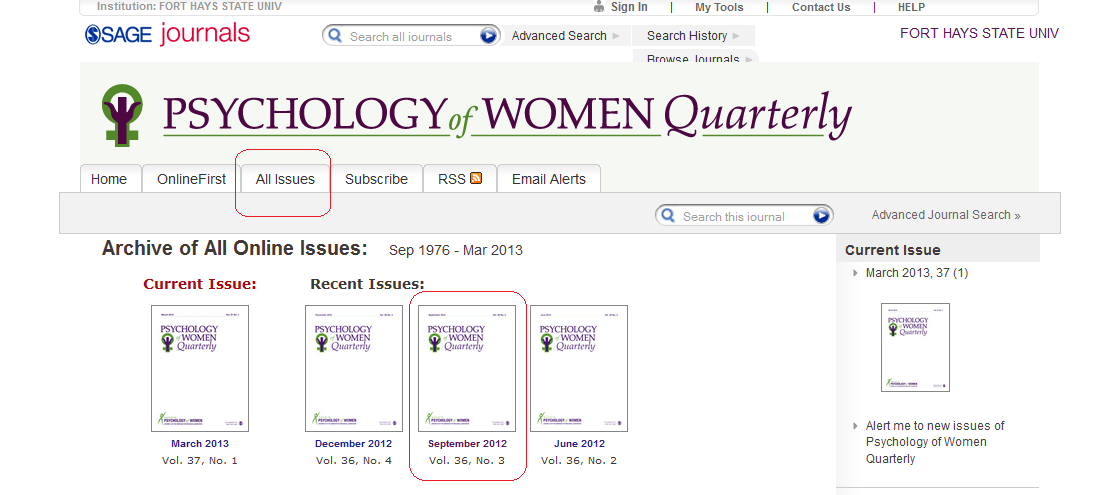Click the SAGE journals logo
Image resolution: width=1115 pixels, height=495 pixels.
(x=168, y=34)
